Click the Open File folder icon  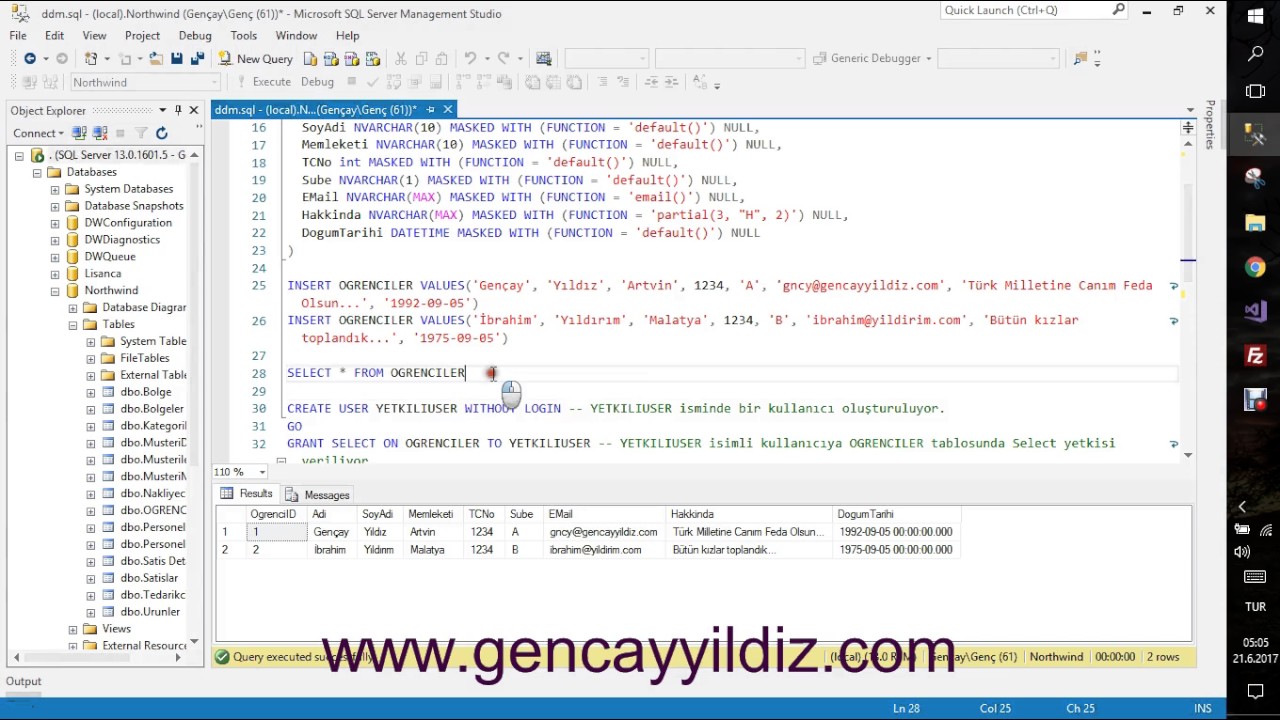click(155, 59)
